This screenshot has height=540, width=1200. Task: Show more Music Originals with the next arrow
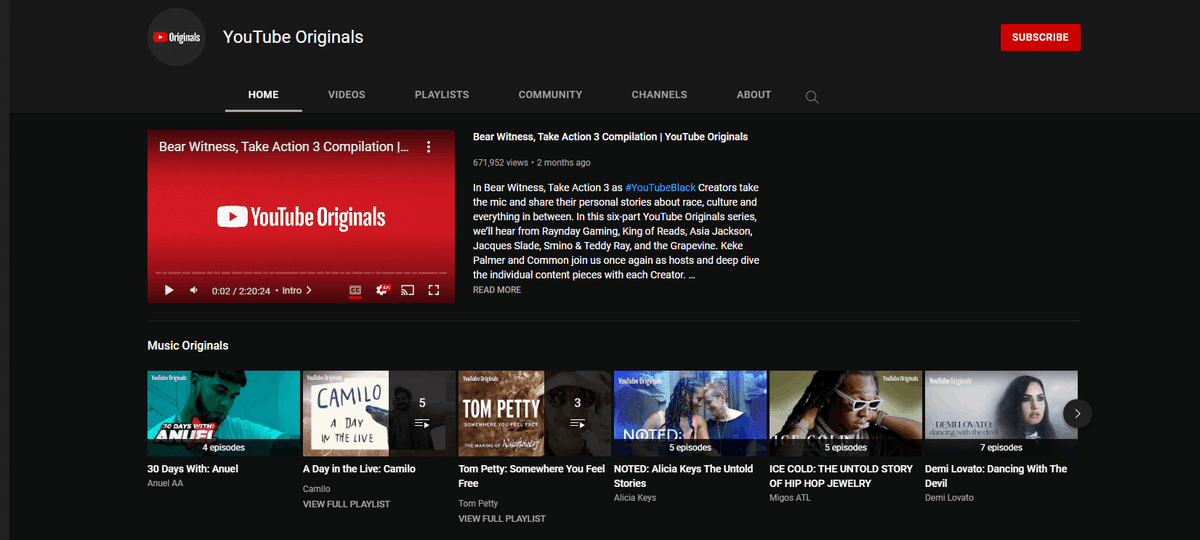pyautogui.click(x=1077, y=413)
